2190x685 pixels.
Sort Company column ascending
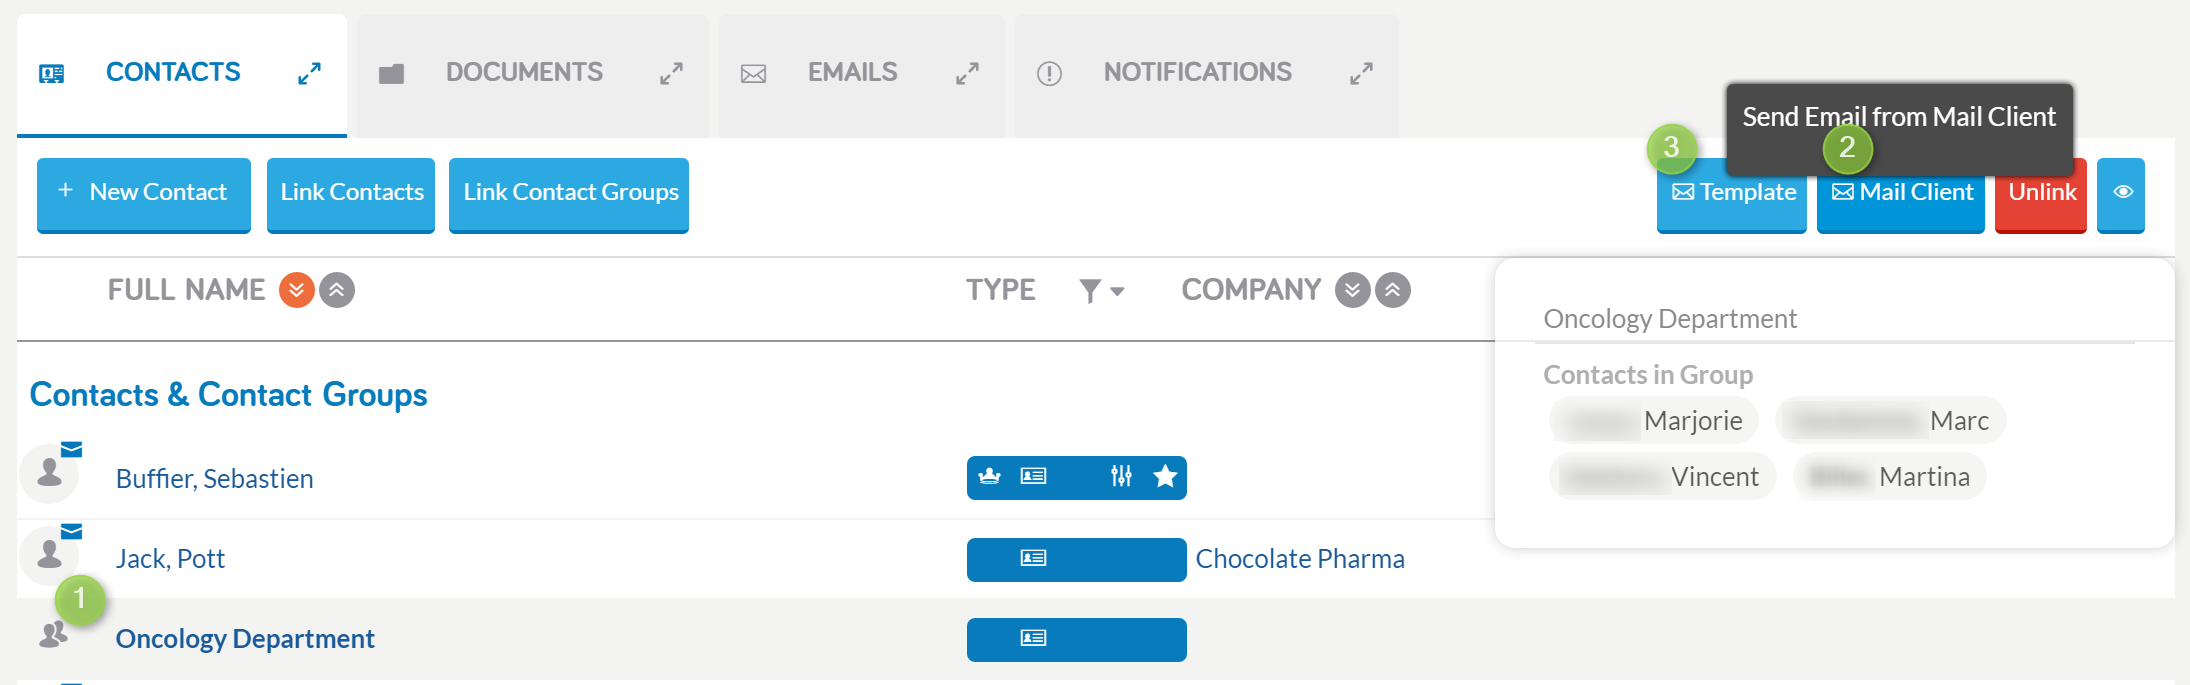point(1393,290)
